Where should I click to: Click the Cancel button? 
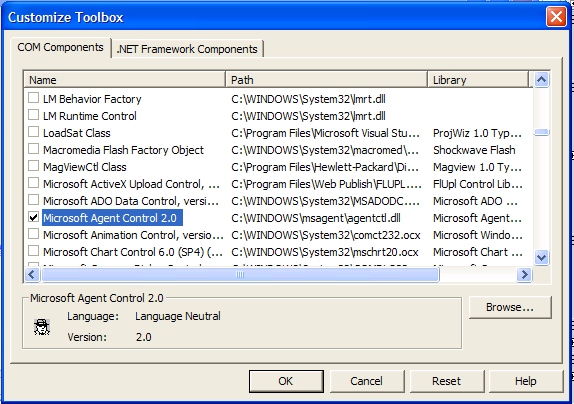[x=366, y=381]
